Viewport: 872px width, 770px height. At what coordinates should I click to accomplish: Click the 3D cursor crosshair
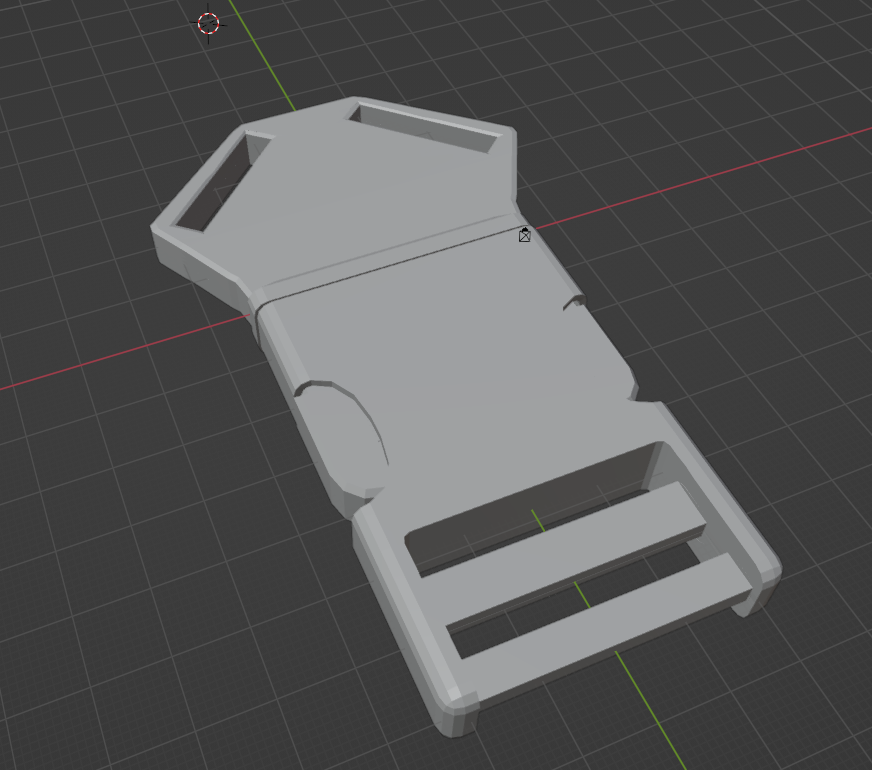point(209,23)
